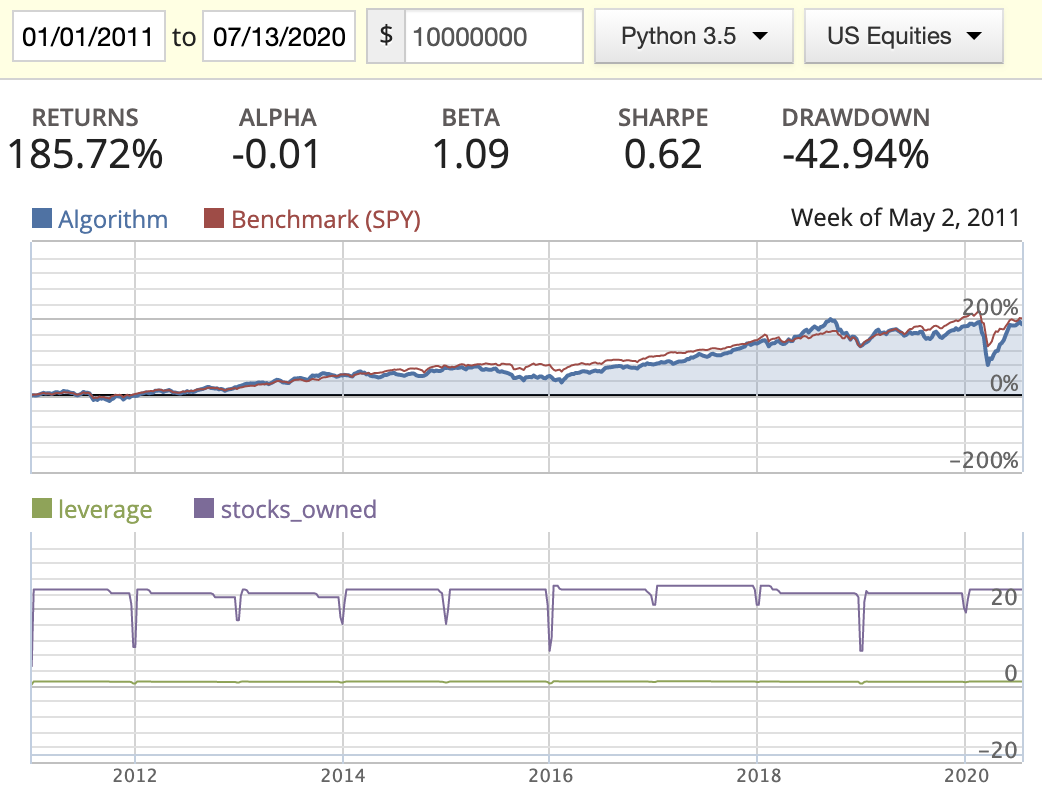This screenshot has height=792, width=1042.
Task: Click the start date field 01/01/2011
Action: [88, 37]
